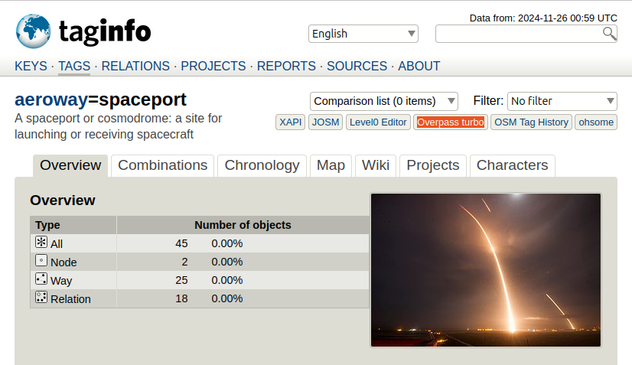Open REPORTS navigation link
The image size is (632, 365).
[286, 66]
